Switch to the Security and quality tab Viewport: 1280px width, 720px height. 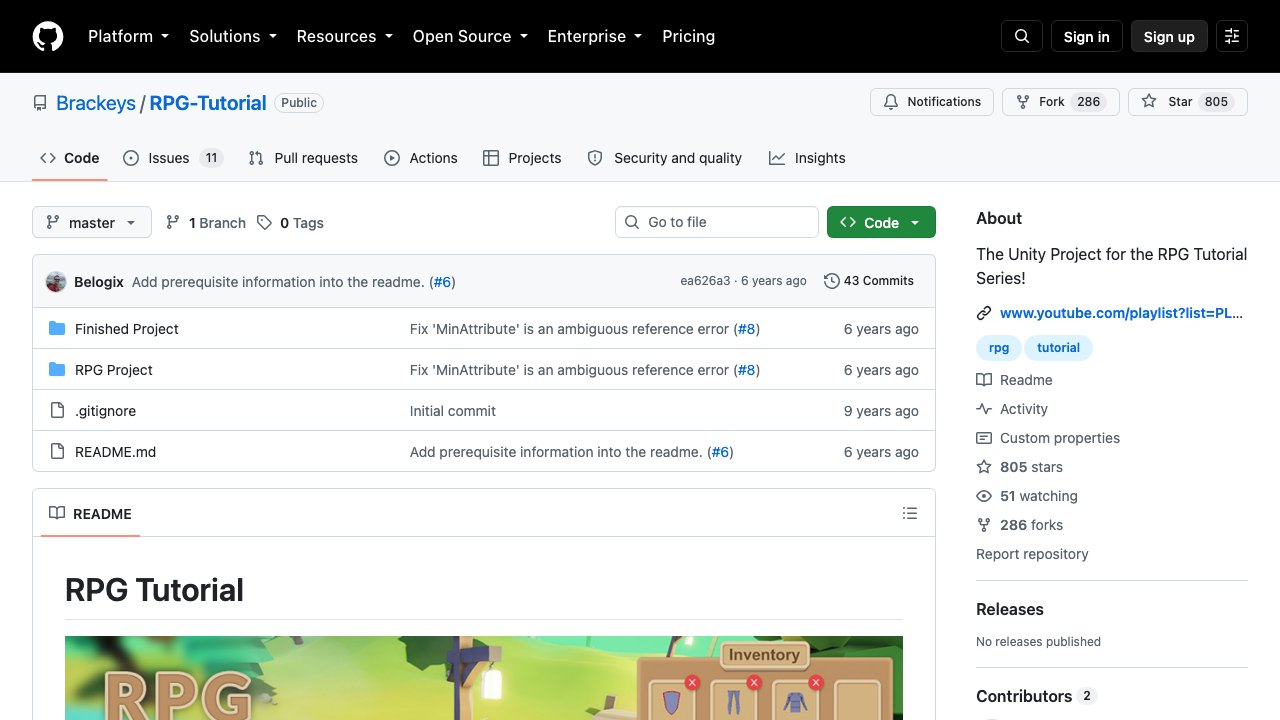[665, 158]
